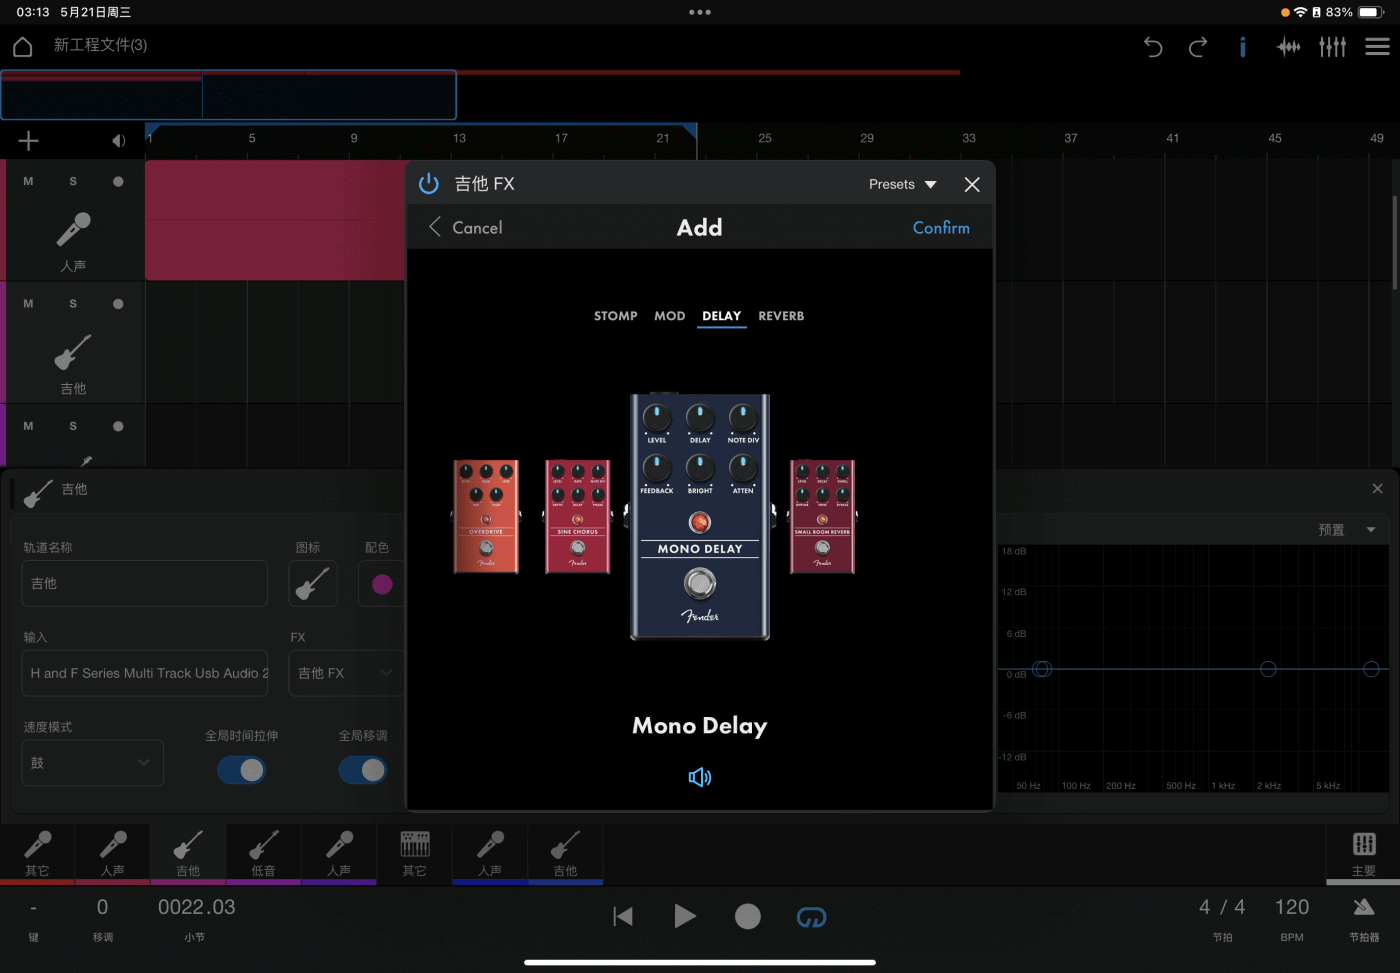The image size is (1400, 973).
Task: Open the waveform audio editor icon
Action: [1289, 46]
